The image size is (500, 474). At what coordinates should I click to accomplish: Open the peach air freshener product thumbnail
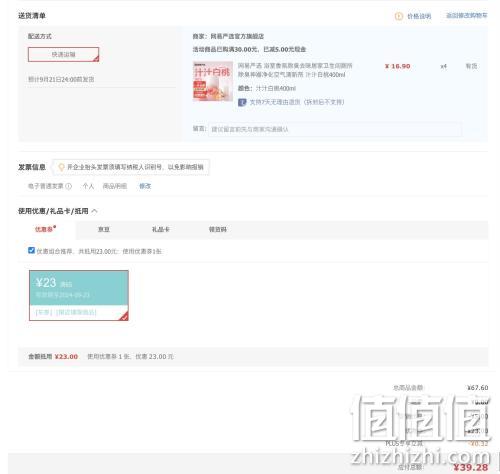point(213,81)
